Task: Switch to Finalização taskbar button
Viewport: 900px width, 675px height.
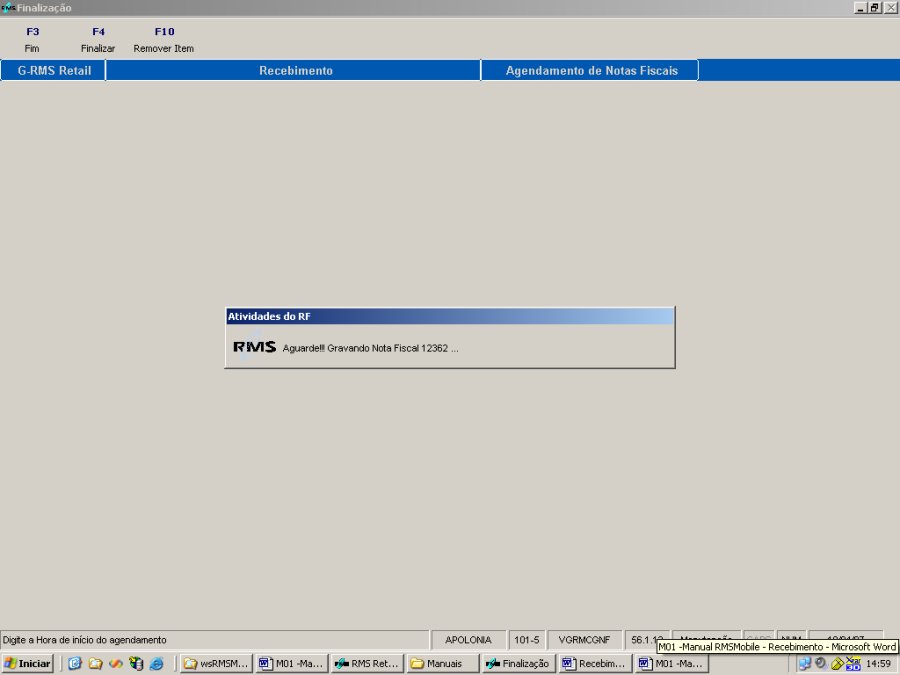Action: tap(519, 664)
